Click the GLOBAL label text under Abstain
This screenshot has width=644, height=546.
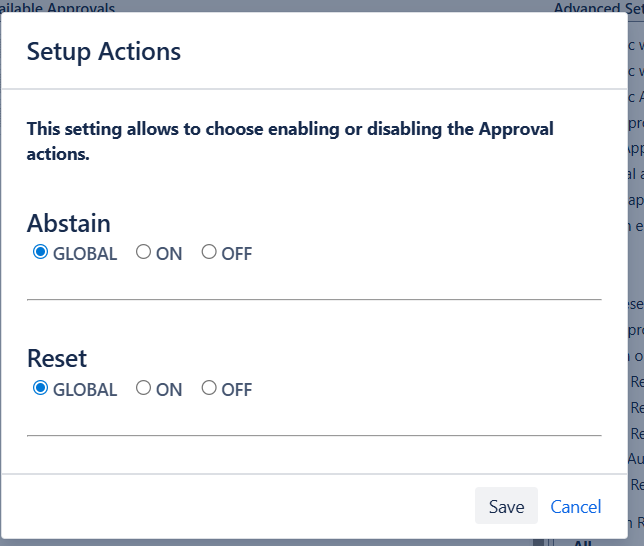point(85,254)
